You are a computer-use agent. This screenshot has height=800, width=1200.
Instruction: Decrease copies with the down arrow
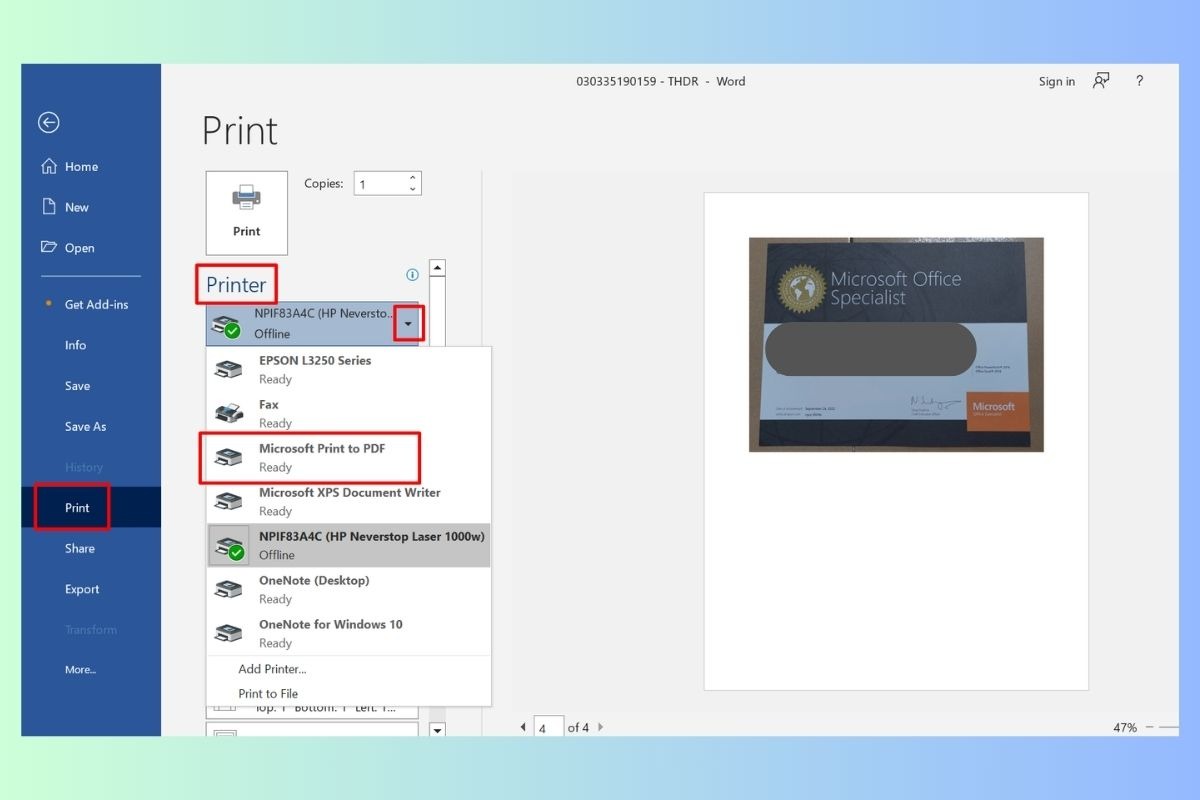pos(413,189)
